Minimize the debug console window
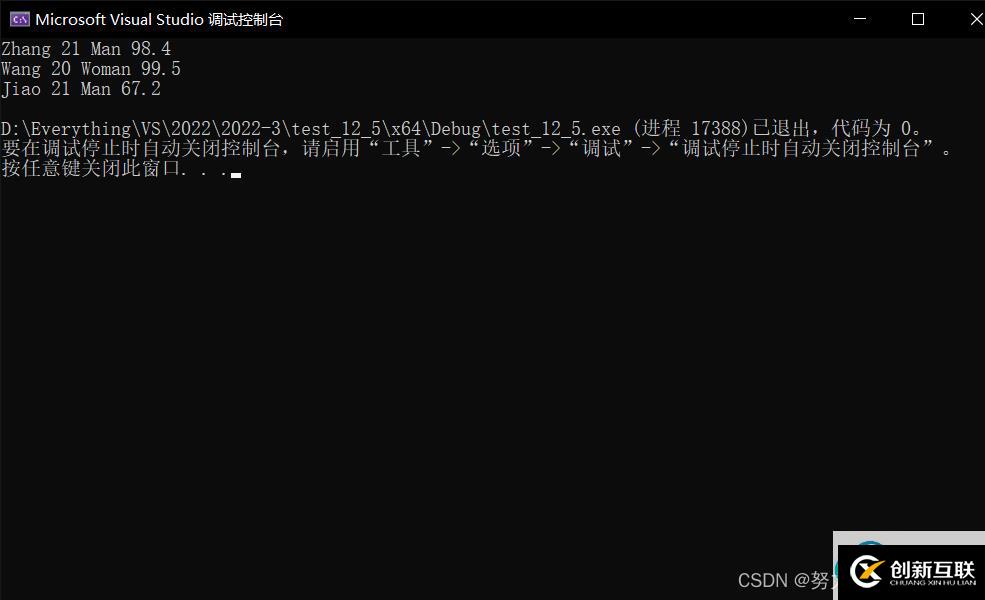The image size is (985, 600). point(860,19)
